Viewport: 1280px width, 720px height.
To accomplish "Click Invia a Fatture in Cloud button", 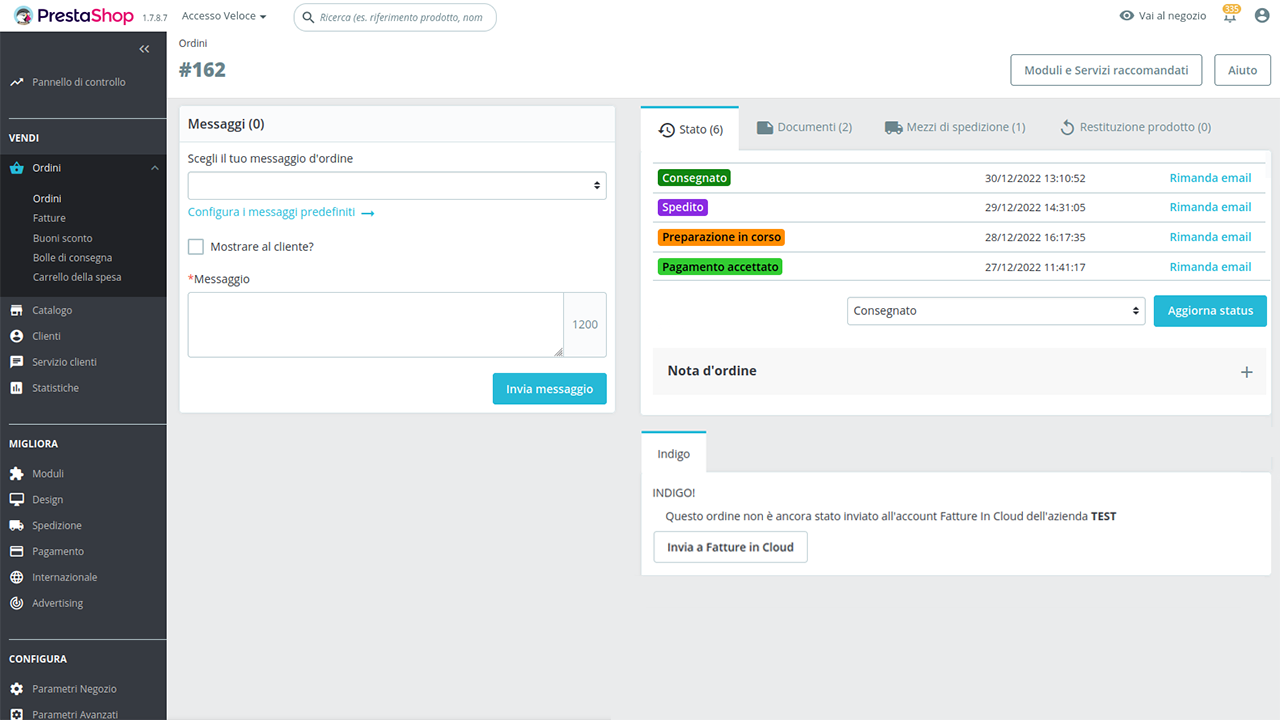I will [x=730, y=547].
